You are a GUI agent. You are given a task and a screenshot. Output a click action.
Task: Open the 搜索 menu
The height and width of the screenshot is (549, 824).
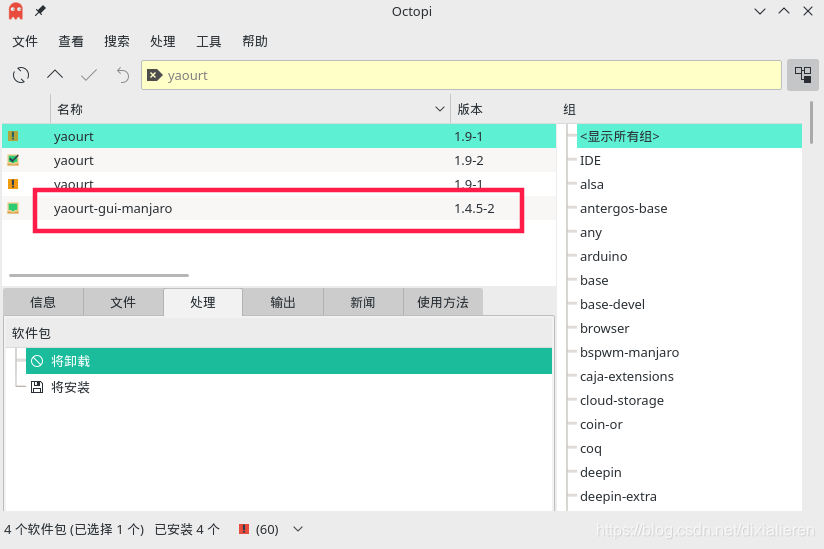[x=117, y=42]
